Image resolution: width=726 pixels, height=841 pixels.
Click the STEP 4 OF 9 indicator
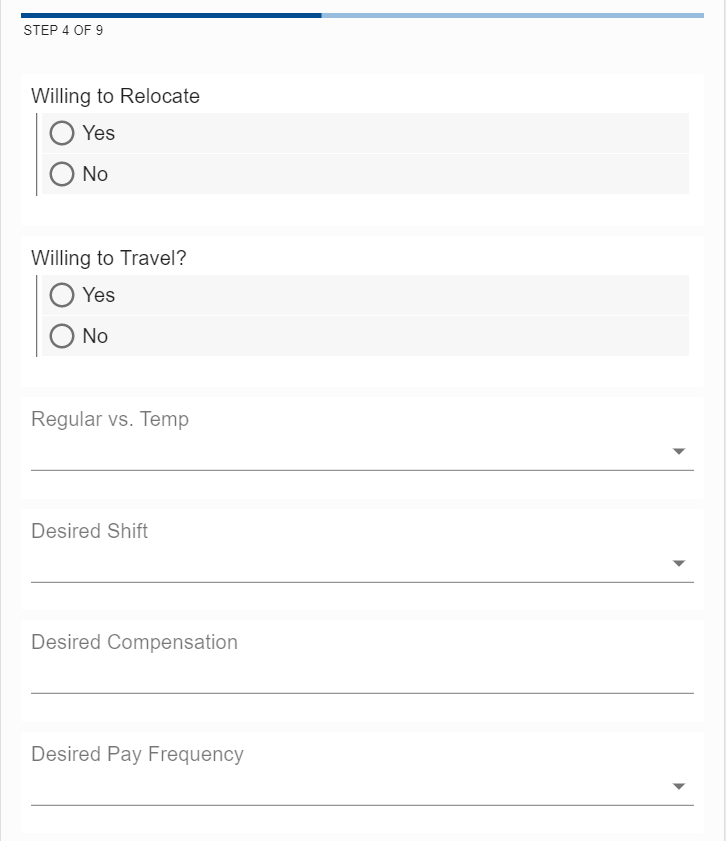[63, 31]
